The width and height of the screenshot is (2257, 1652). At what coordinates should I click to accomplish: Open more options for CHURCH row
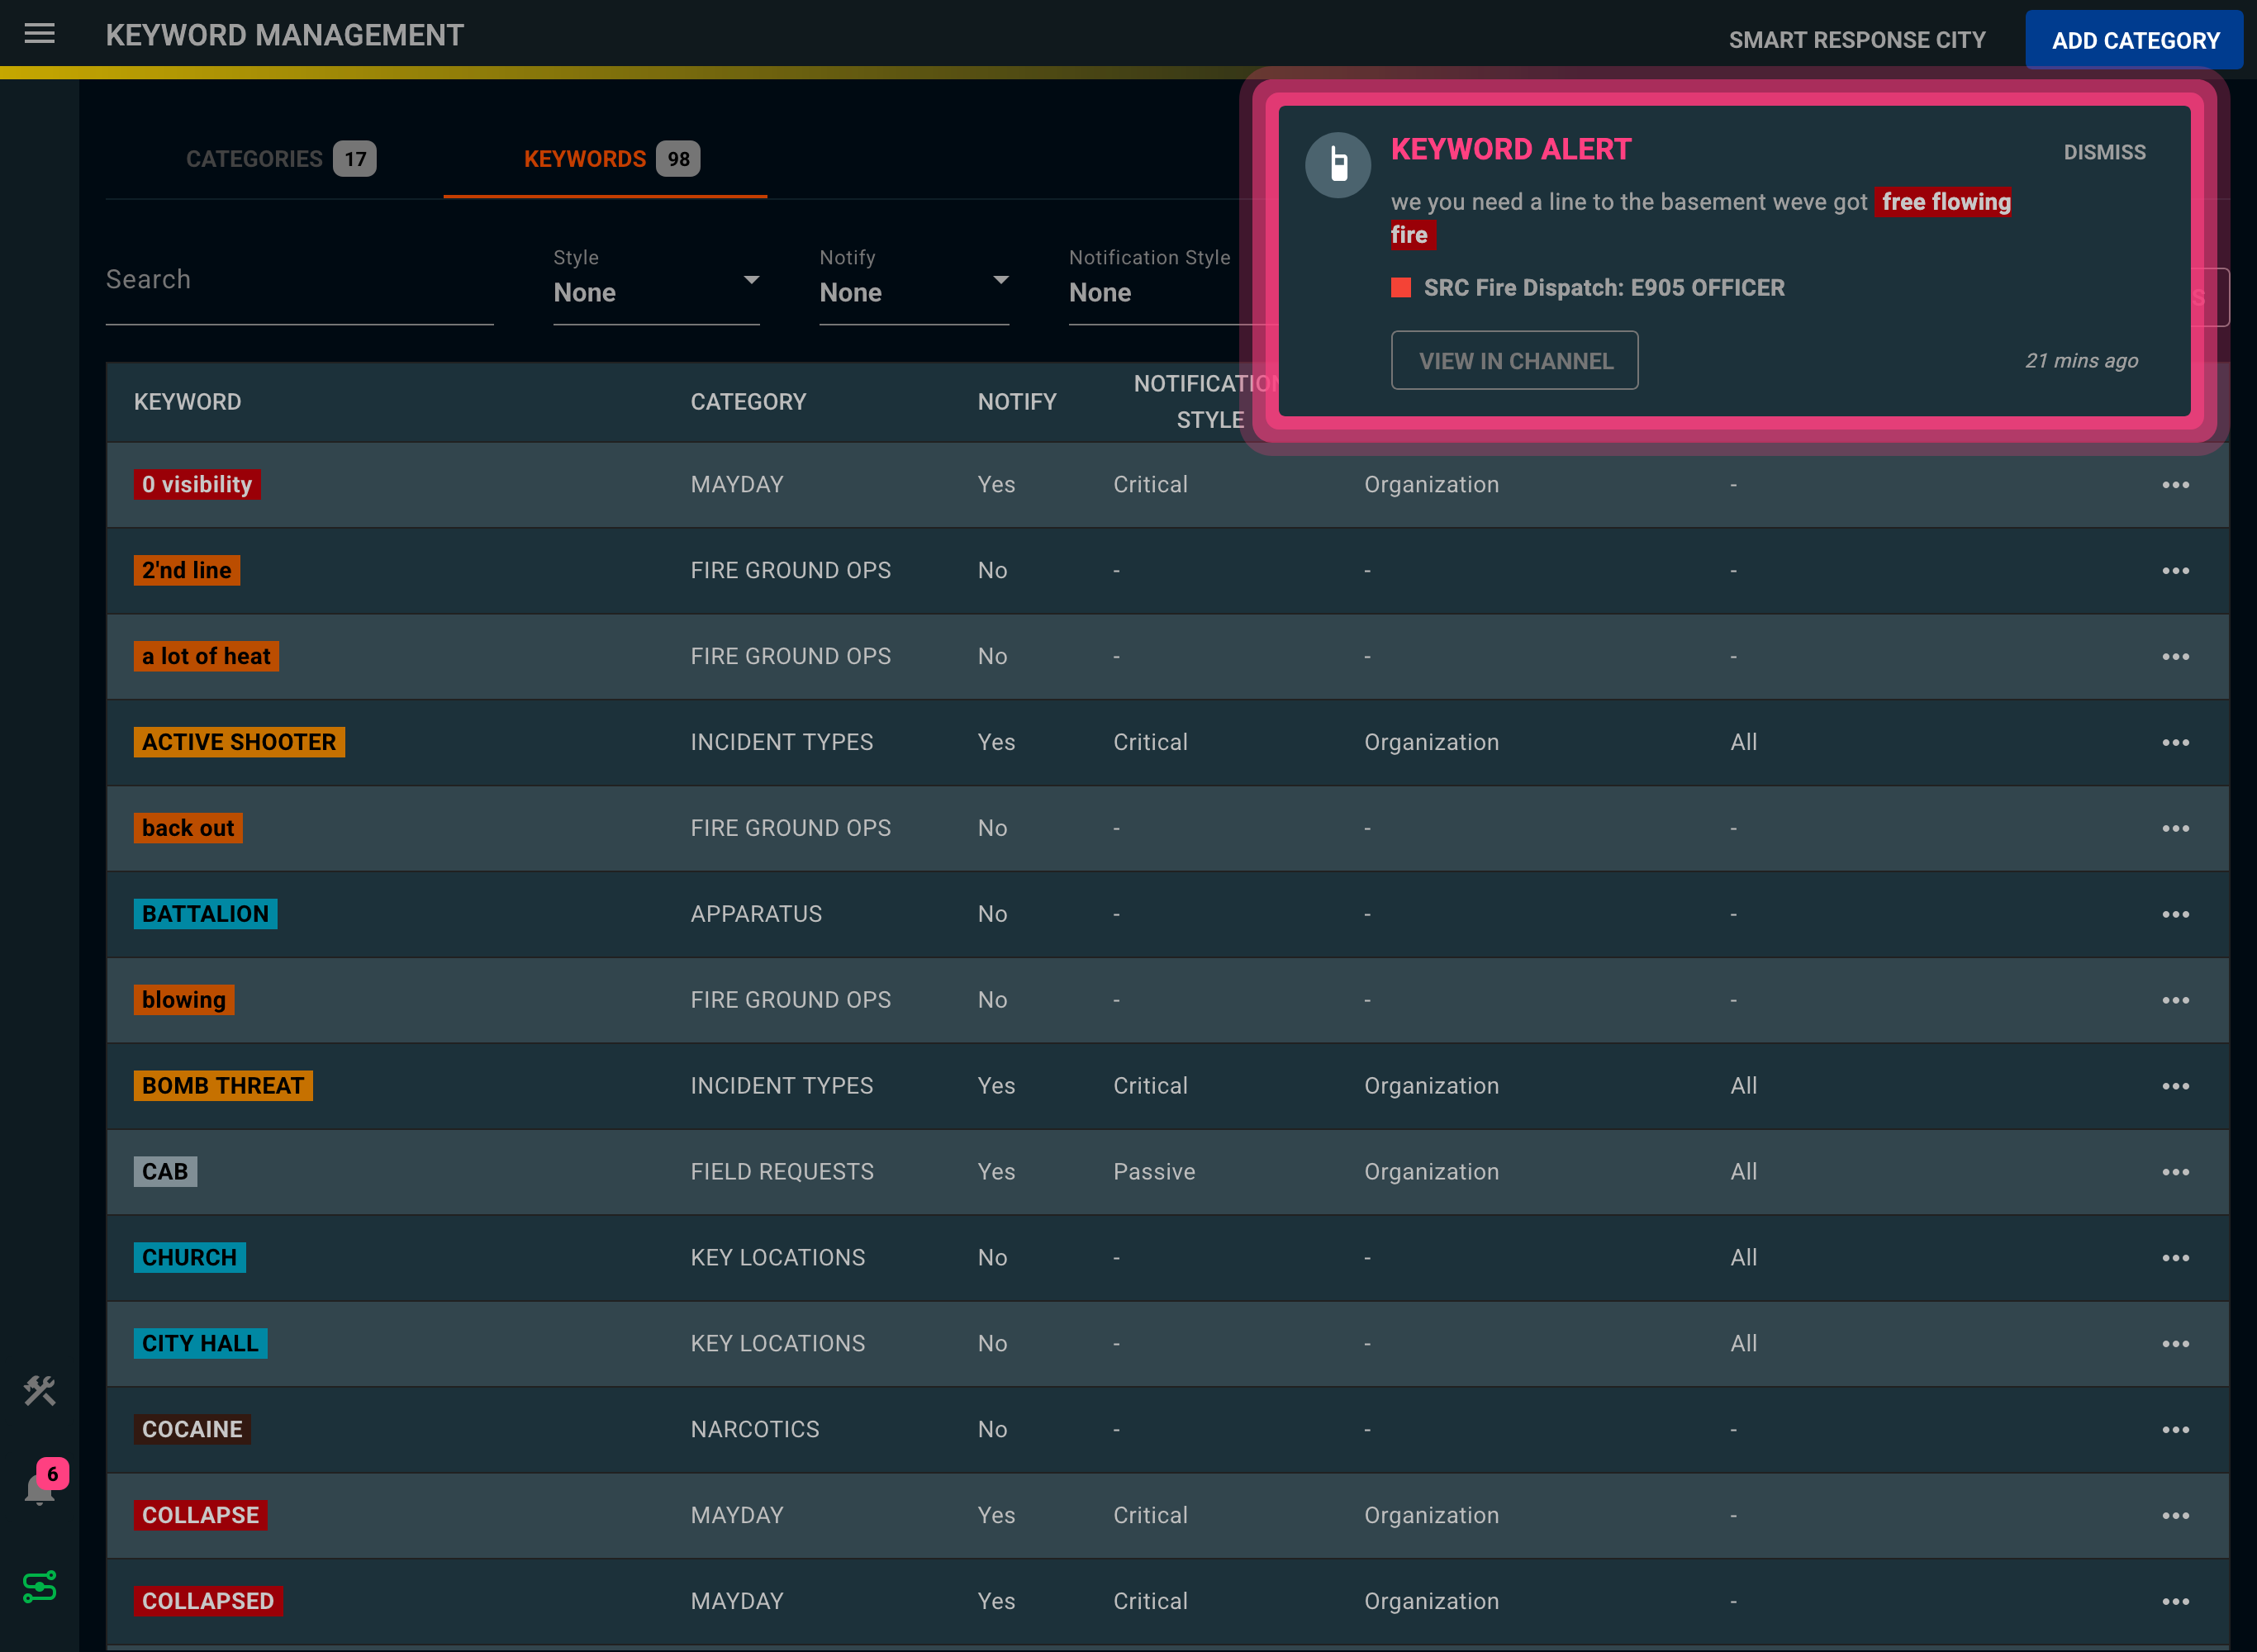pos(2175,1259)
